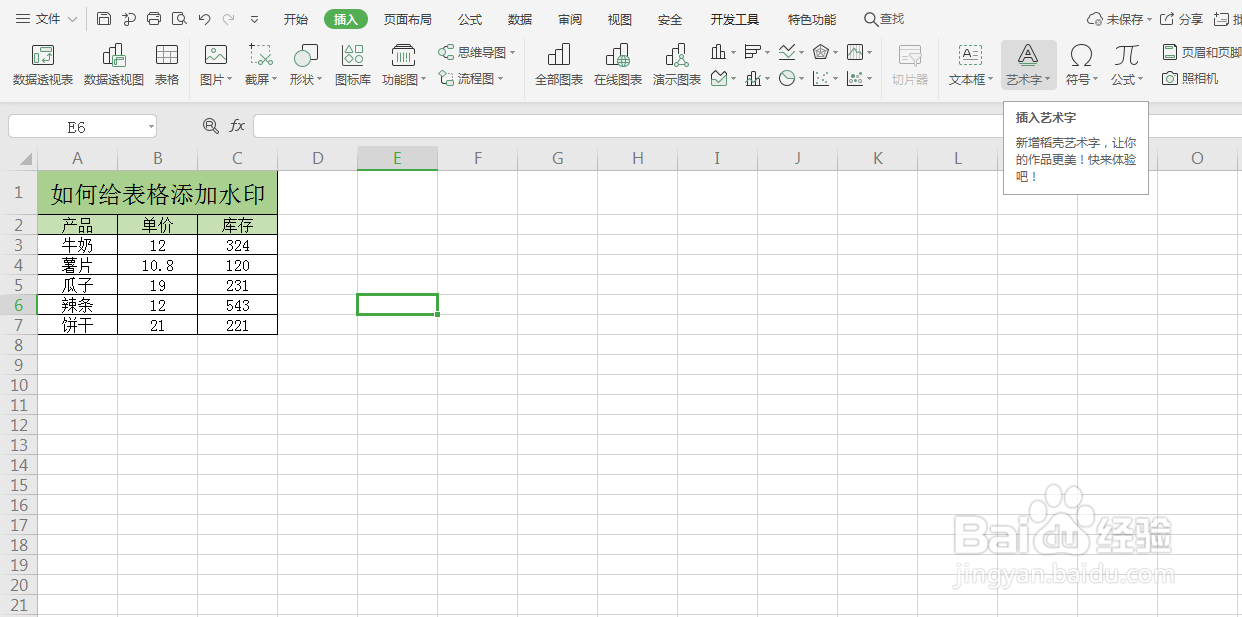Select cell containing 牛奶
This screenshot has height=617, width=1242.
tap(77, 245)
